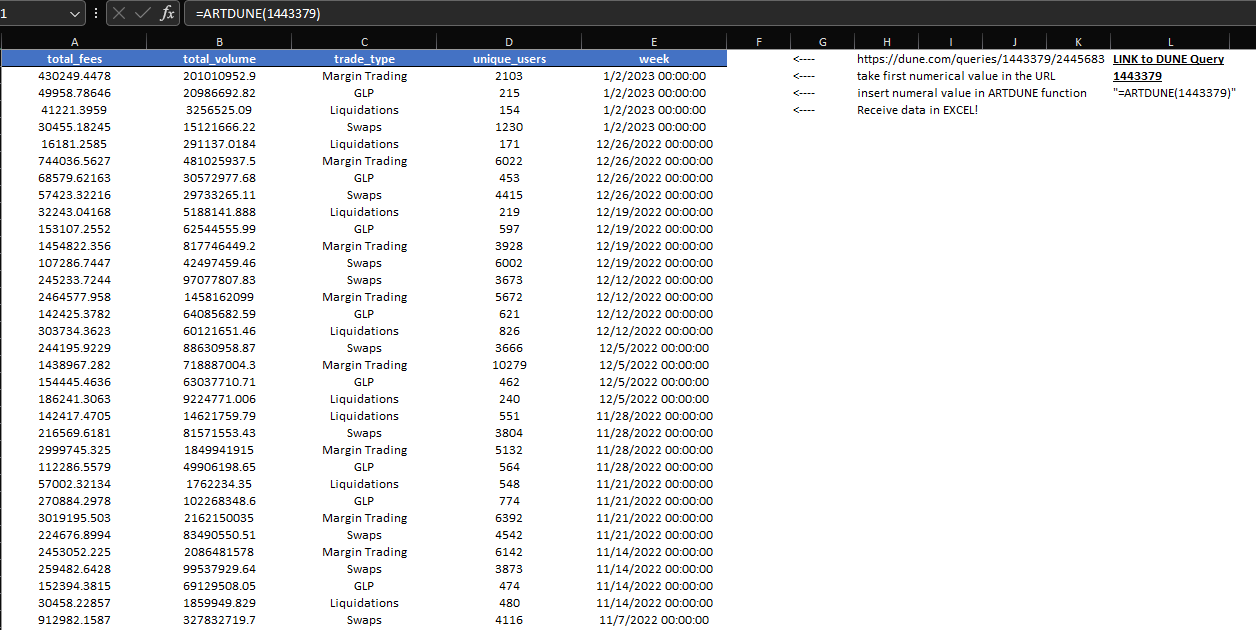Viewport: 1256px width, 630px height.
Task: Select column L header
Action: (1170, 42)
